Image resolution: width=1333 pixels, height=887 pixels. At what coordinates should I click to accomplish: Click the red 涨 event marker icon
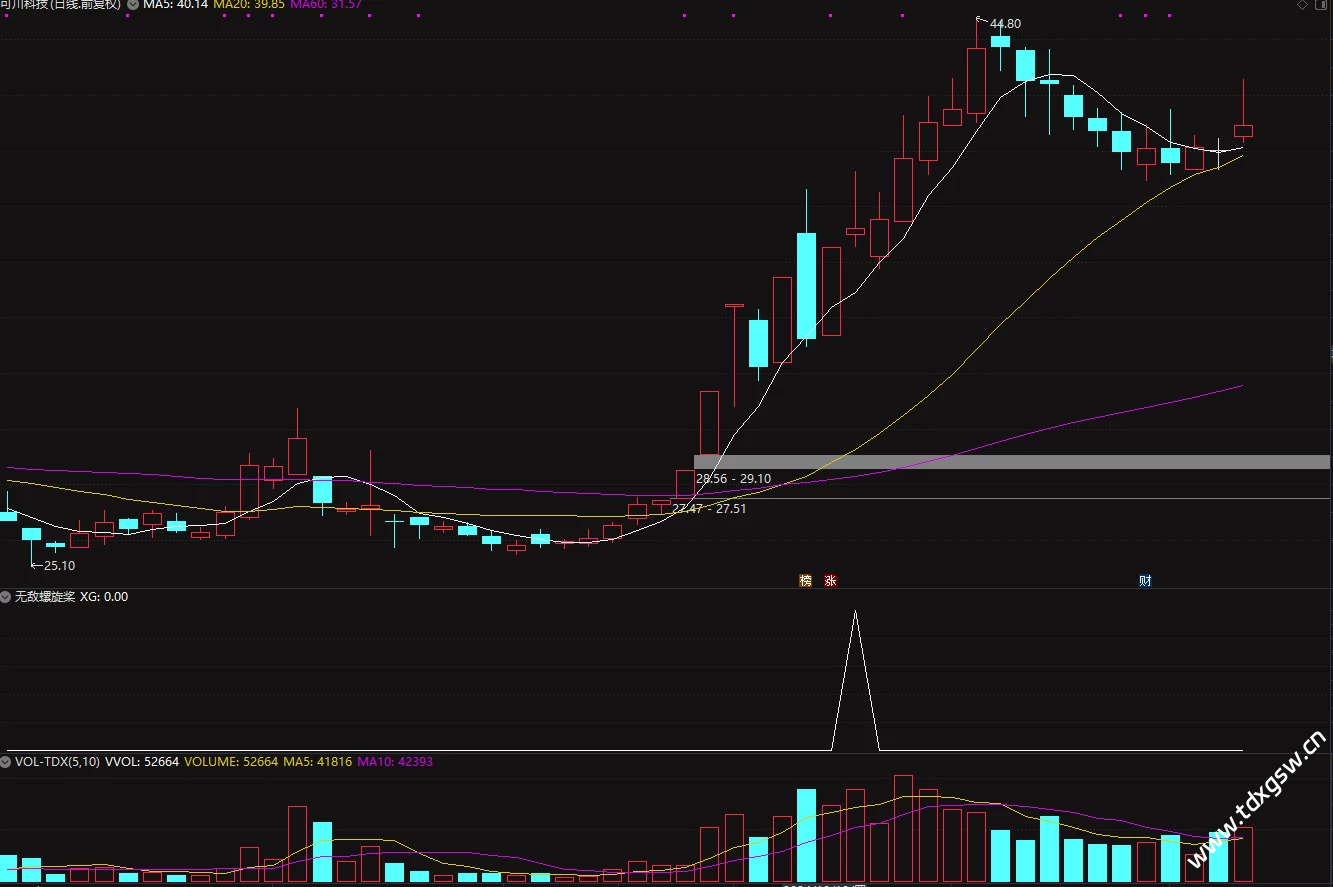click(830, 580)
